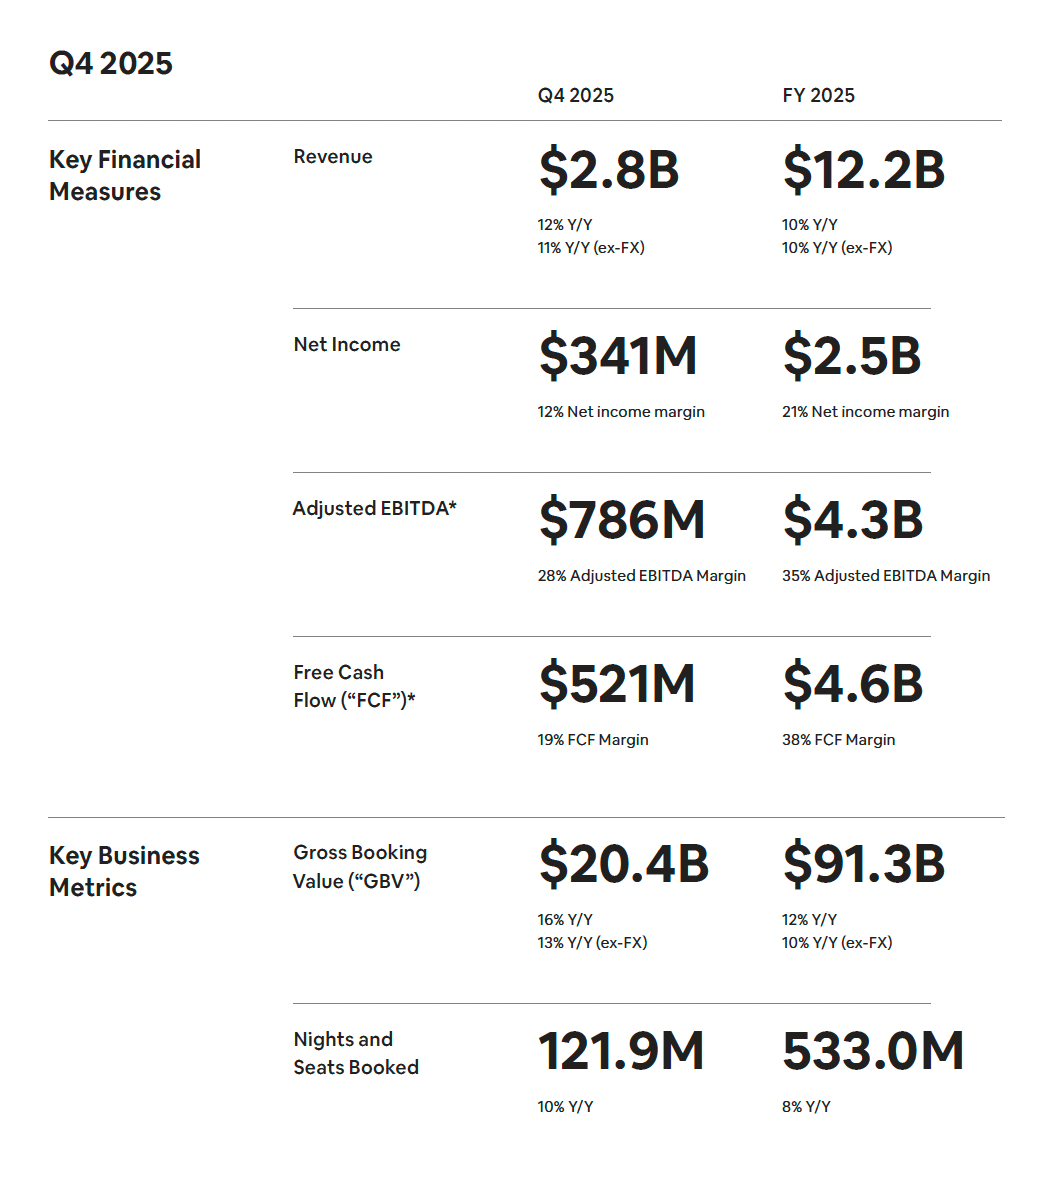Click the Q4 2025 page title
1056x1198 pixels.
111,64
